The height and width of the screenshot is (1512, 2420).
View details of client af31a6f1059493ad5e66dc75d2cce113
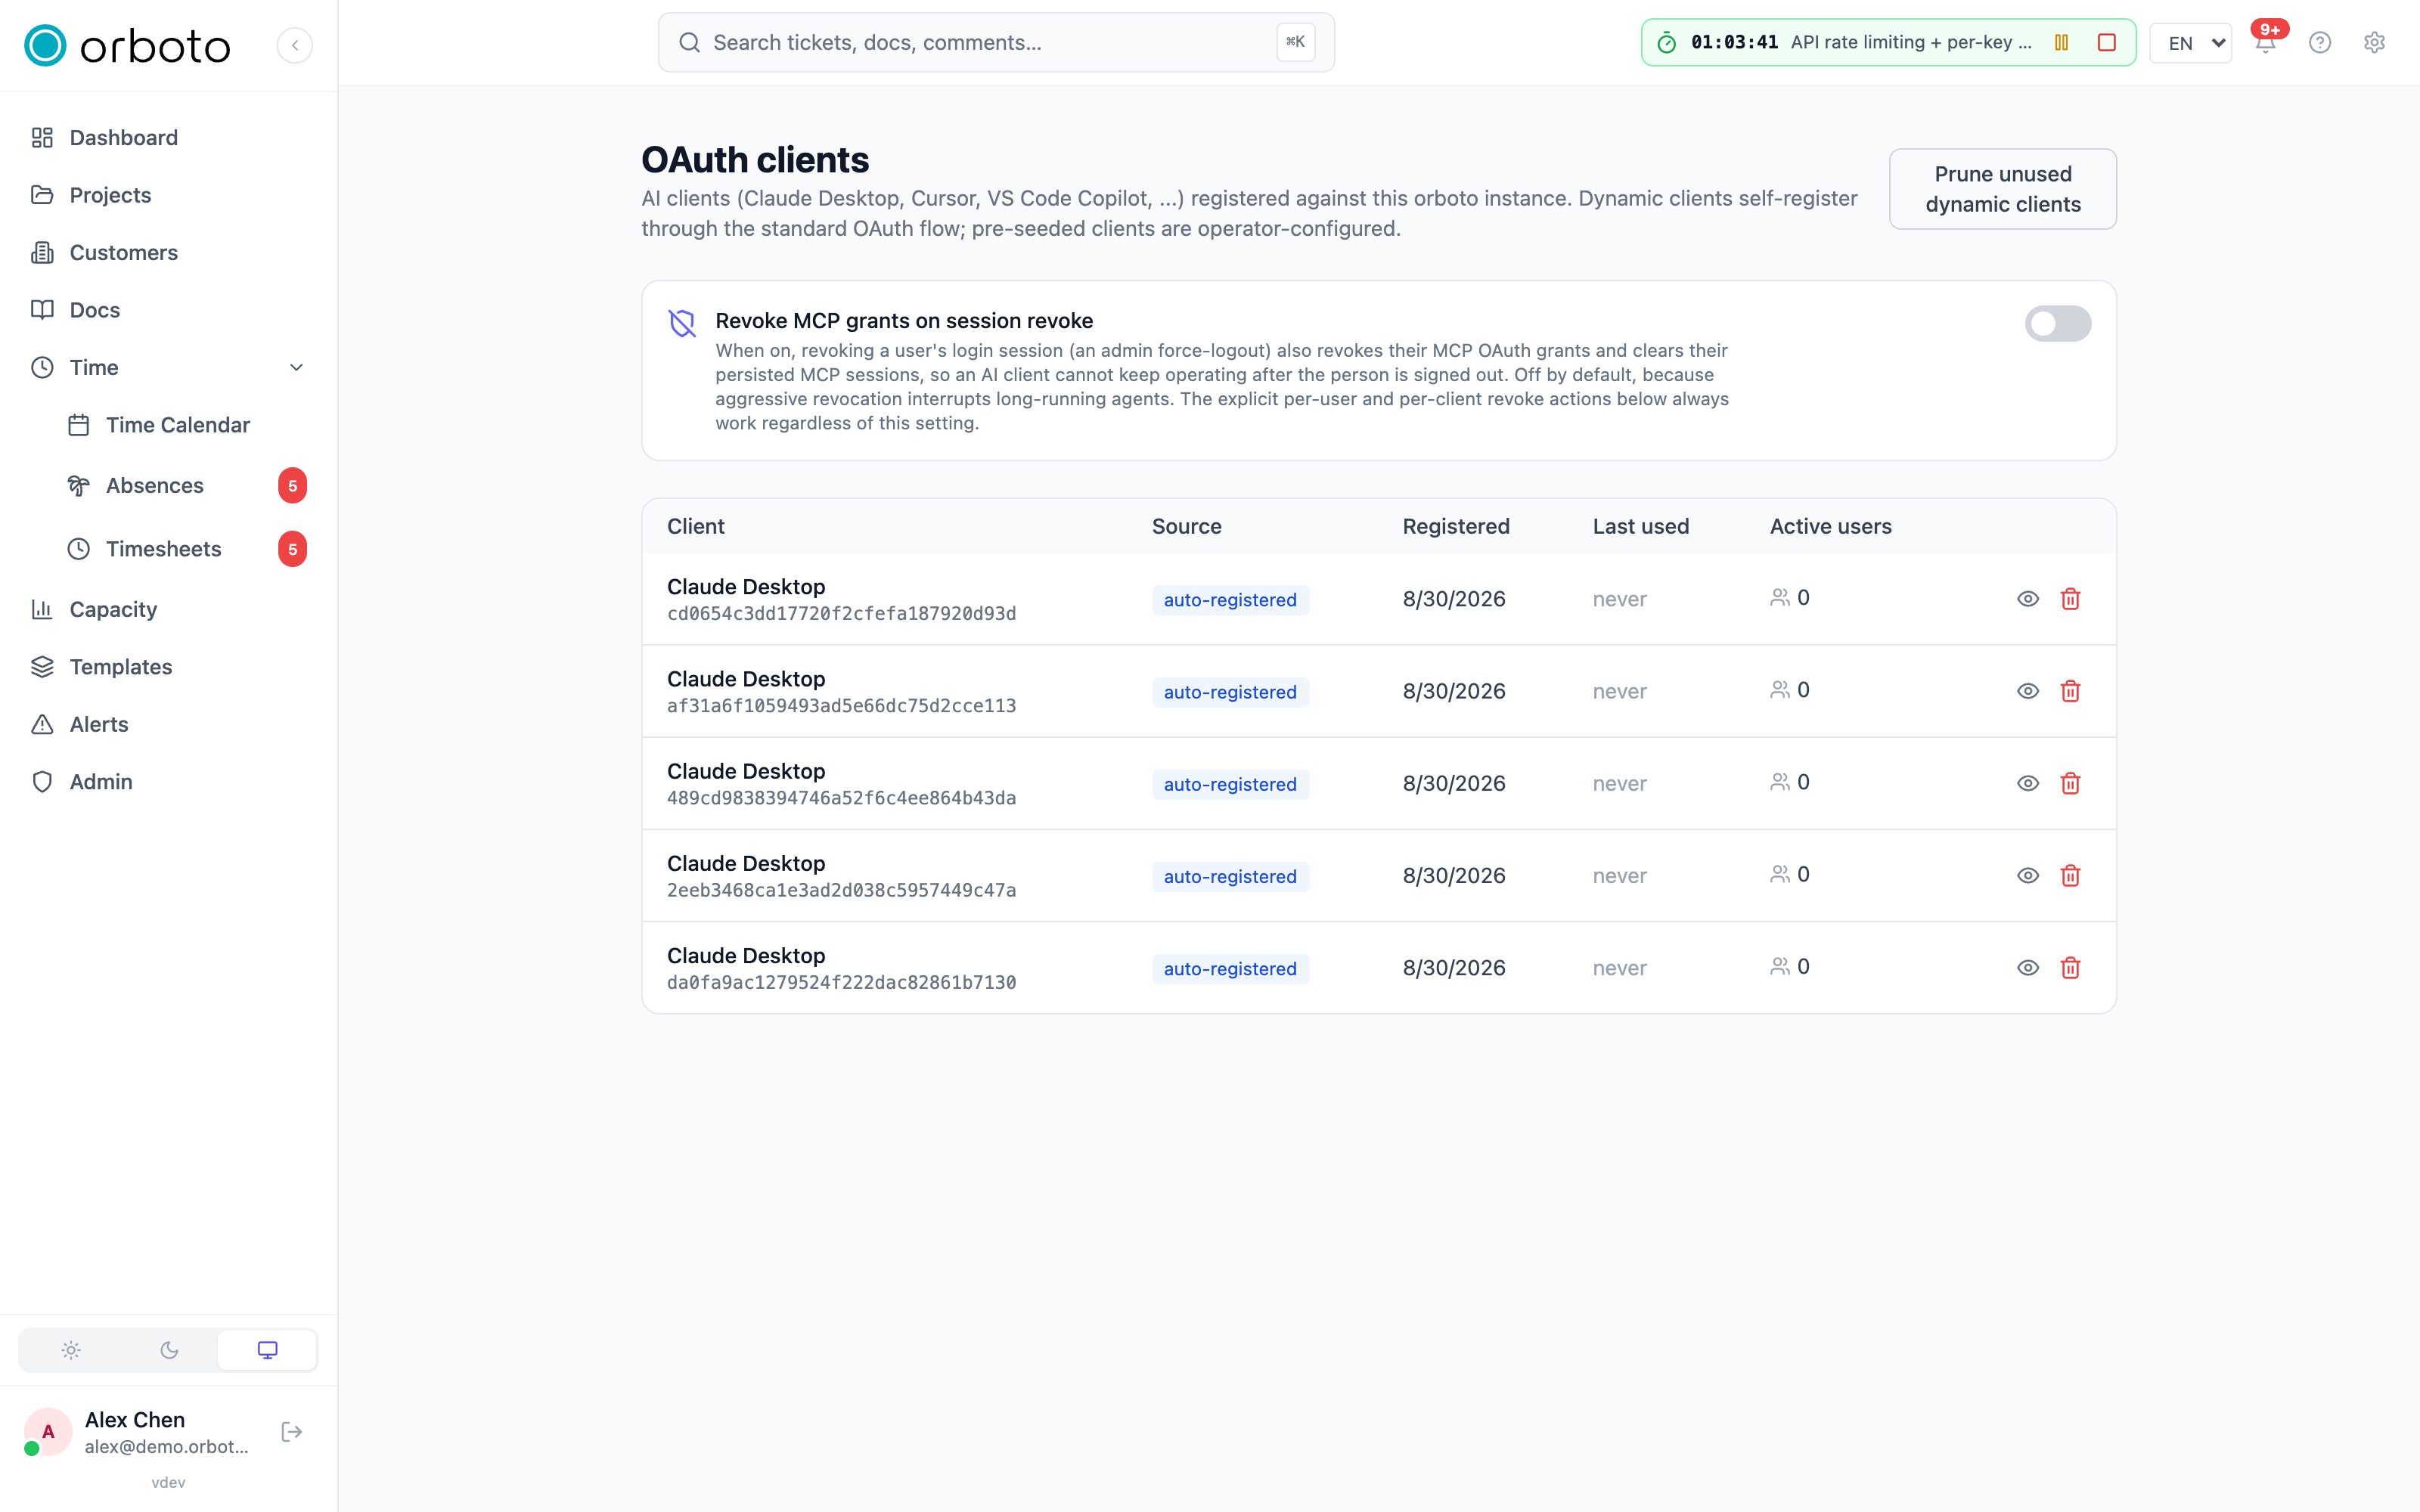[x=2027, y=691]
